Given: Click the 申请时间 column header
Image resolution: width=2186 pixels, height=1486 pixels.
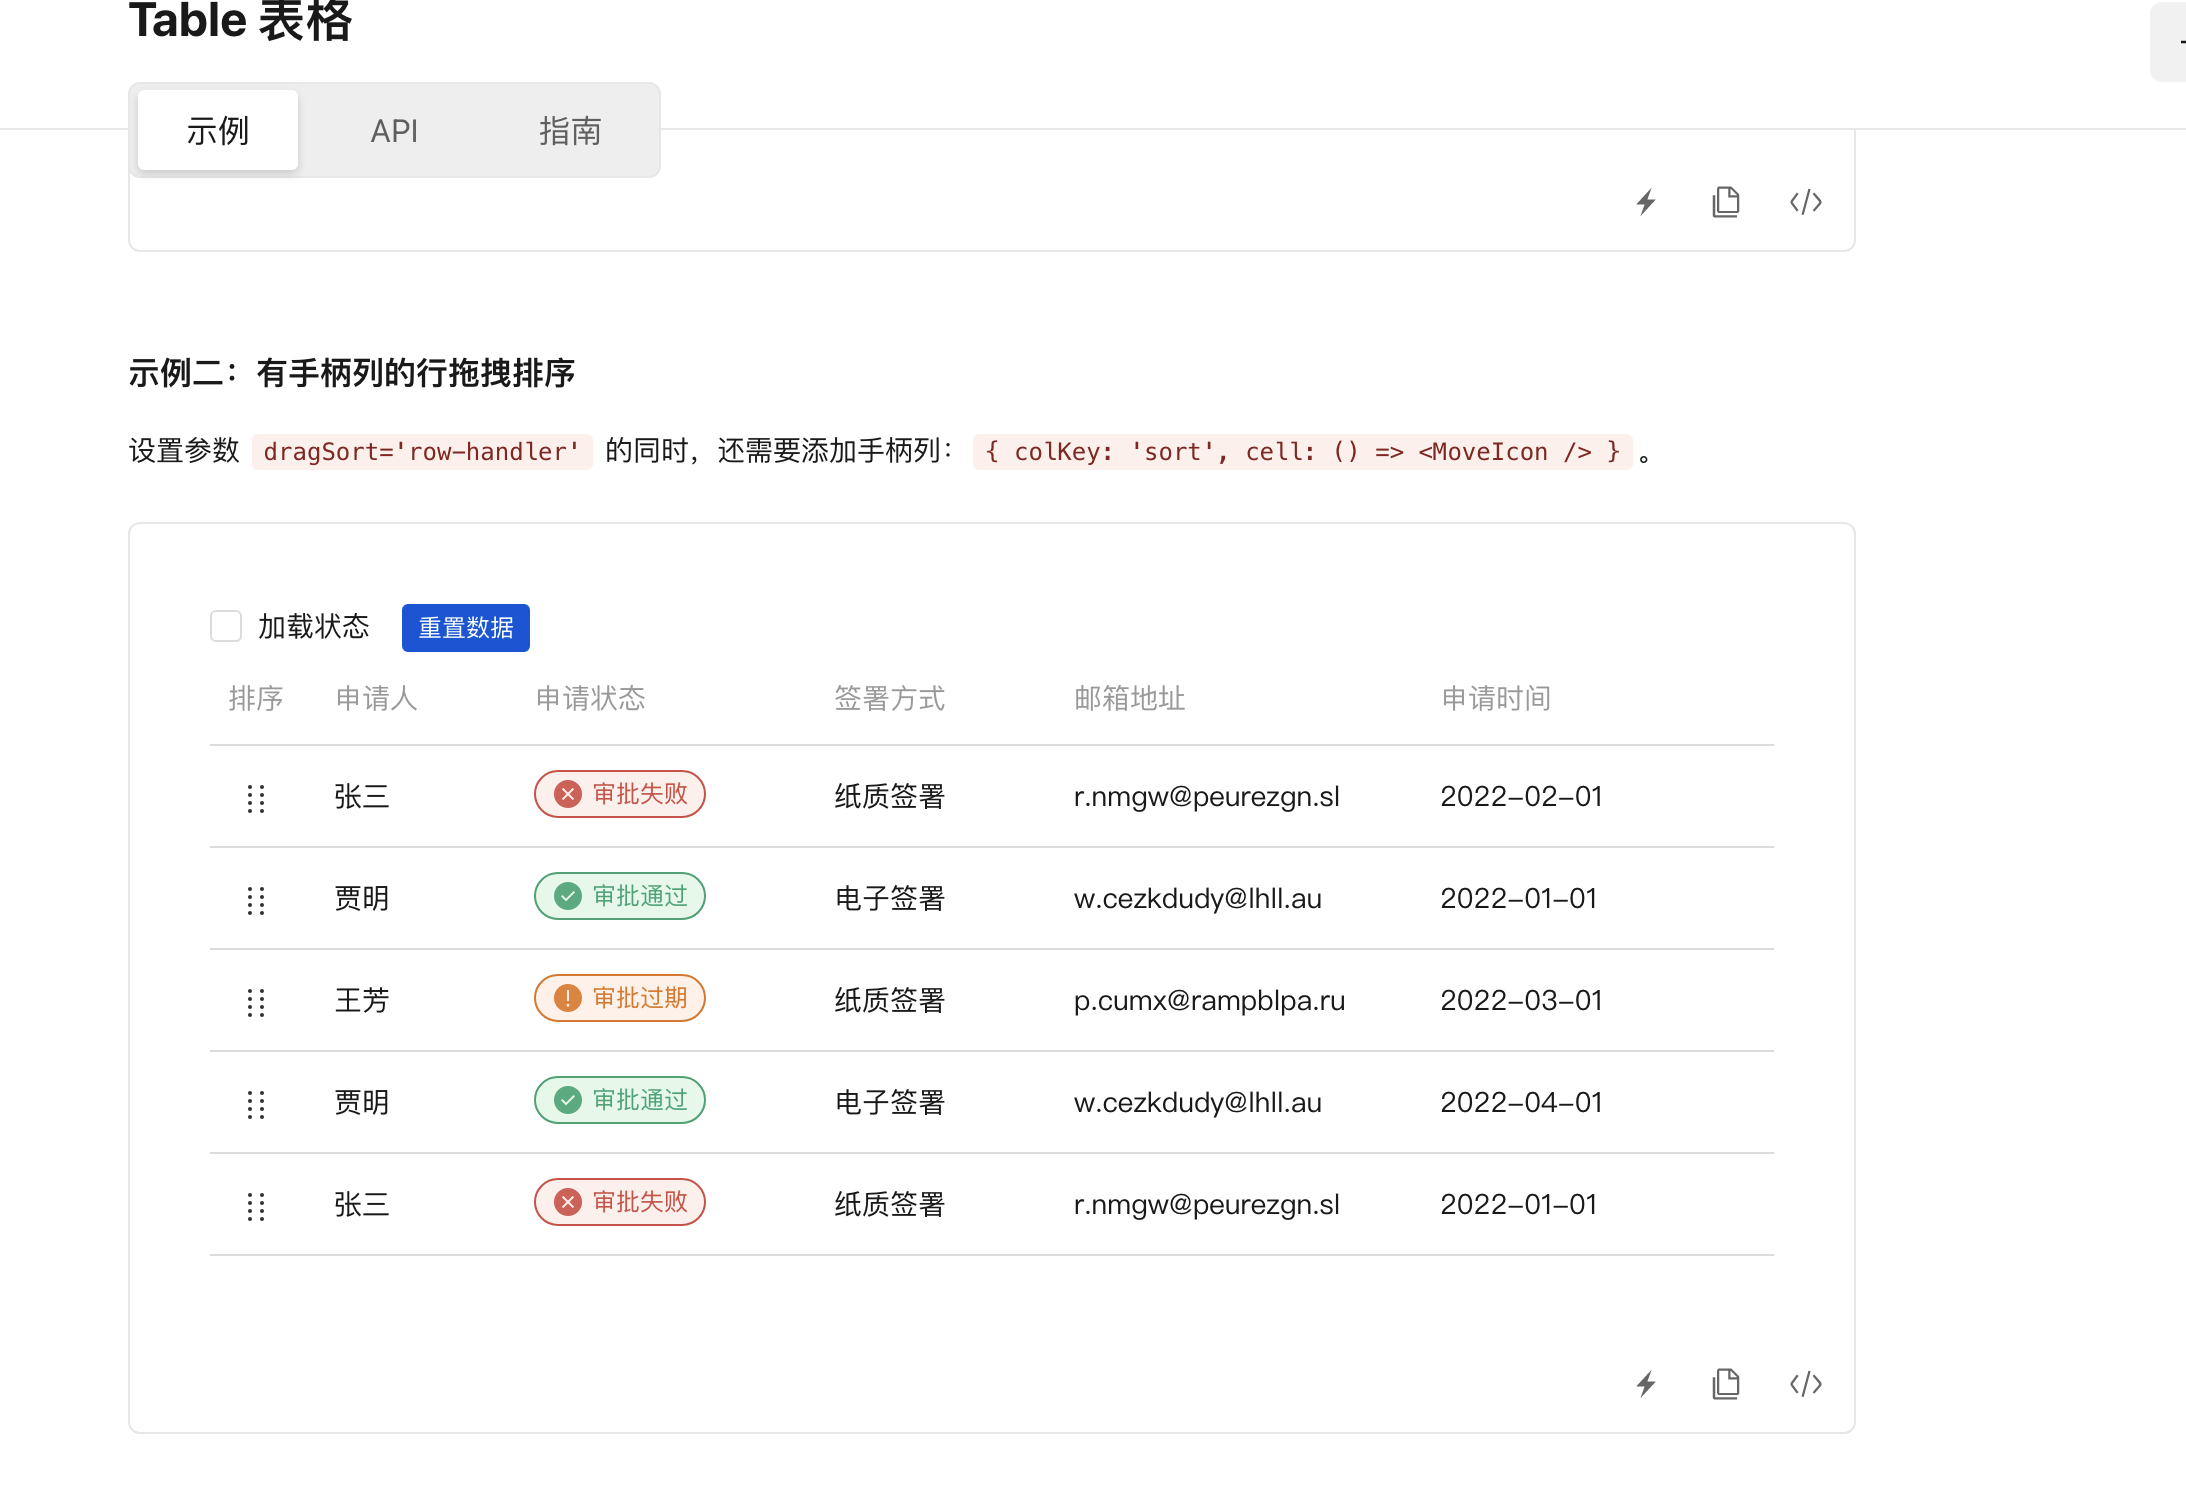Looking at the screenshot, I should click(x=1494, y=698).
